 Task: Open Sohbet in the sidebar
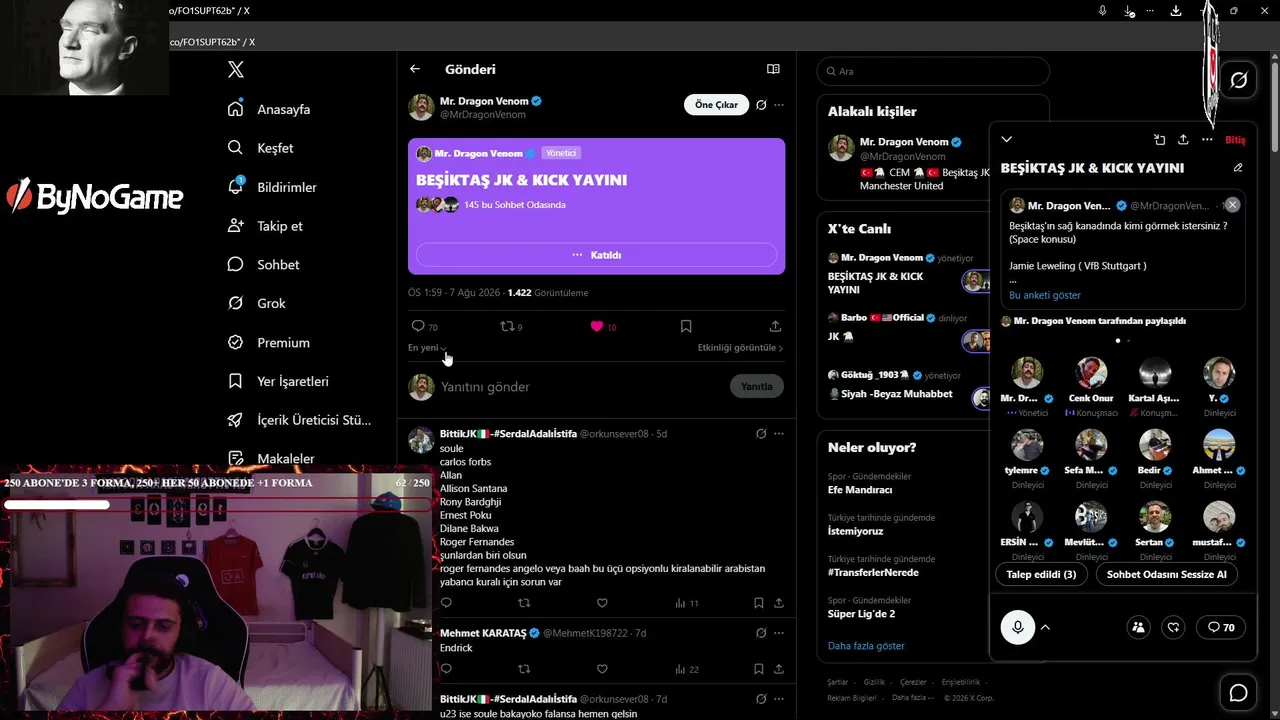pos(278,265)
